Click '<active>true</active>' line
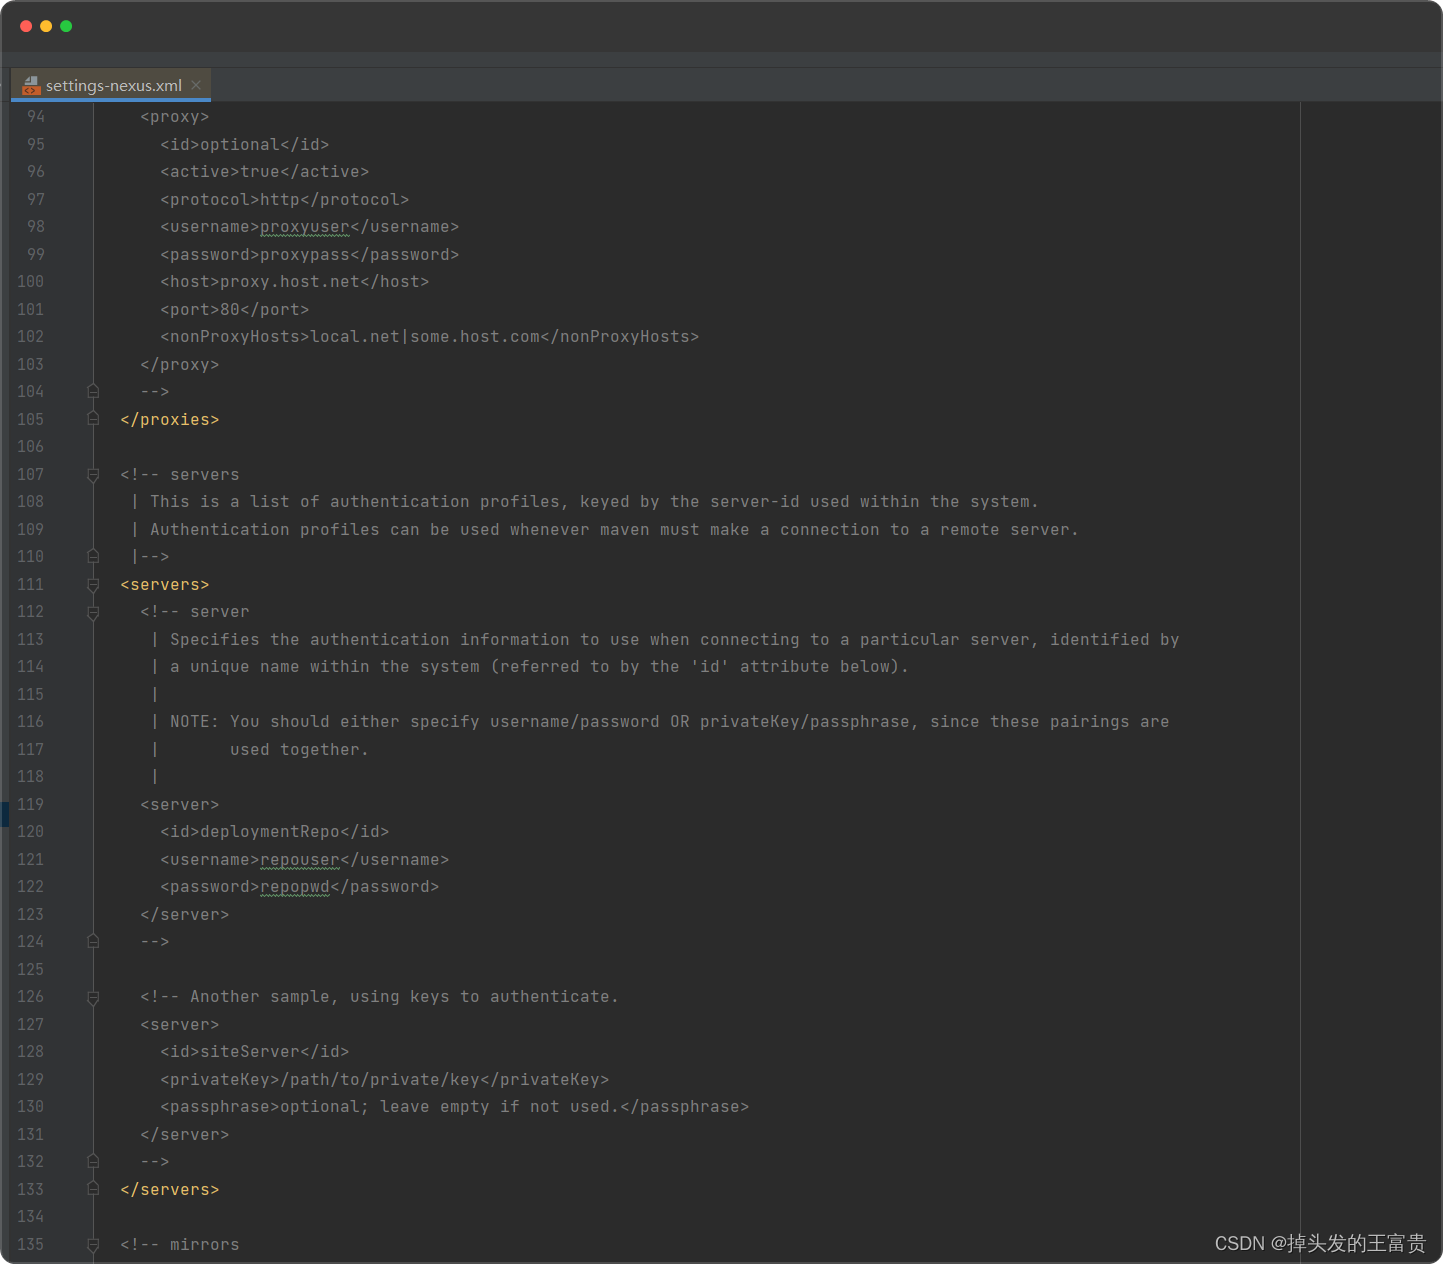The height and width of the screenshot is (1264, 1443). click(265, 172)
